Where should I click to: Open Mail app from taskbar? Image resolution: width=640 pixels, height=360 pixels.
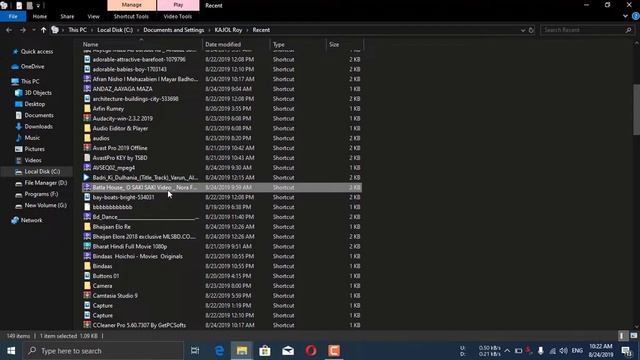pos(288,351)
